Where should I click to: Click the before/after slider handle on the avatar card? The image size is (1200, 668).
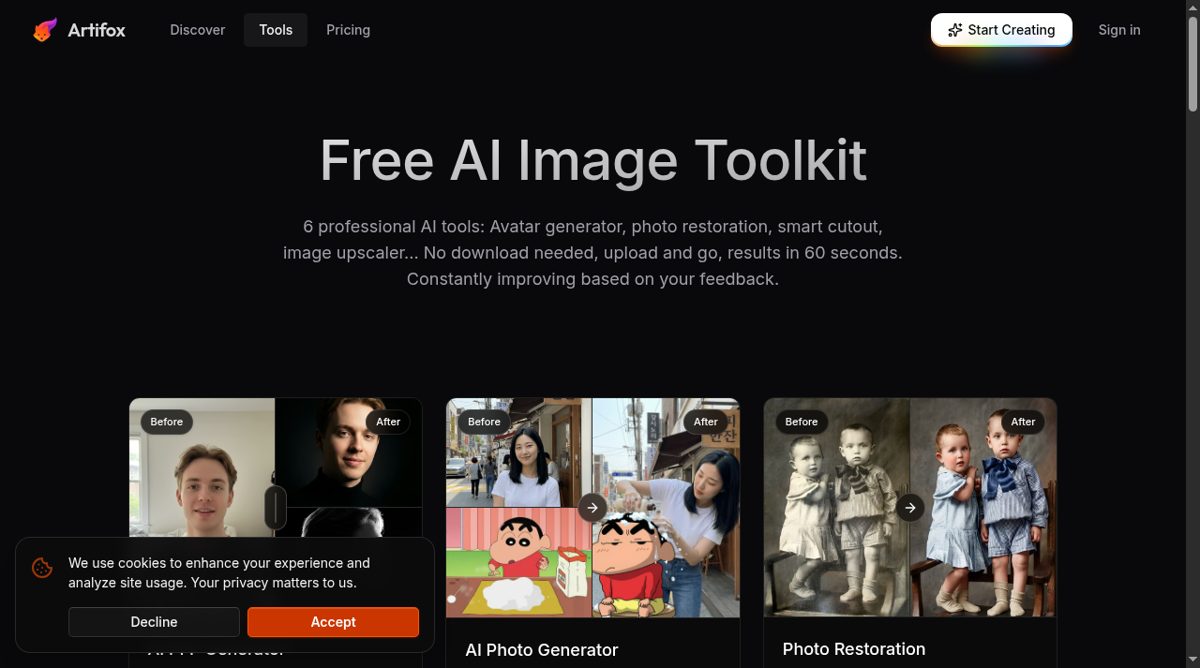pyautogui.click(x=275, y=507)
